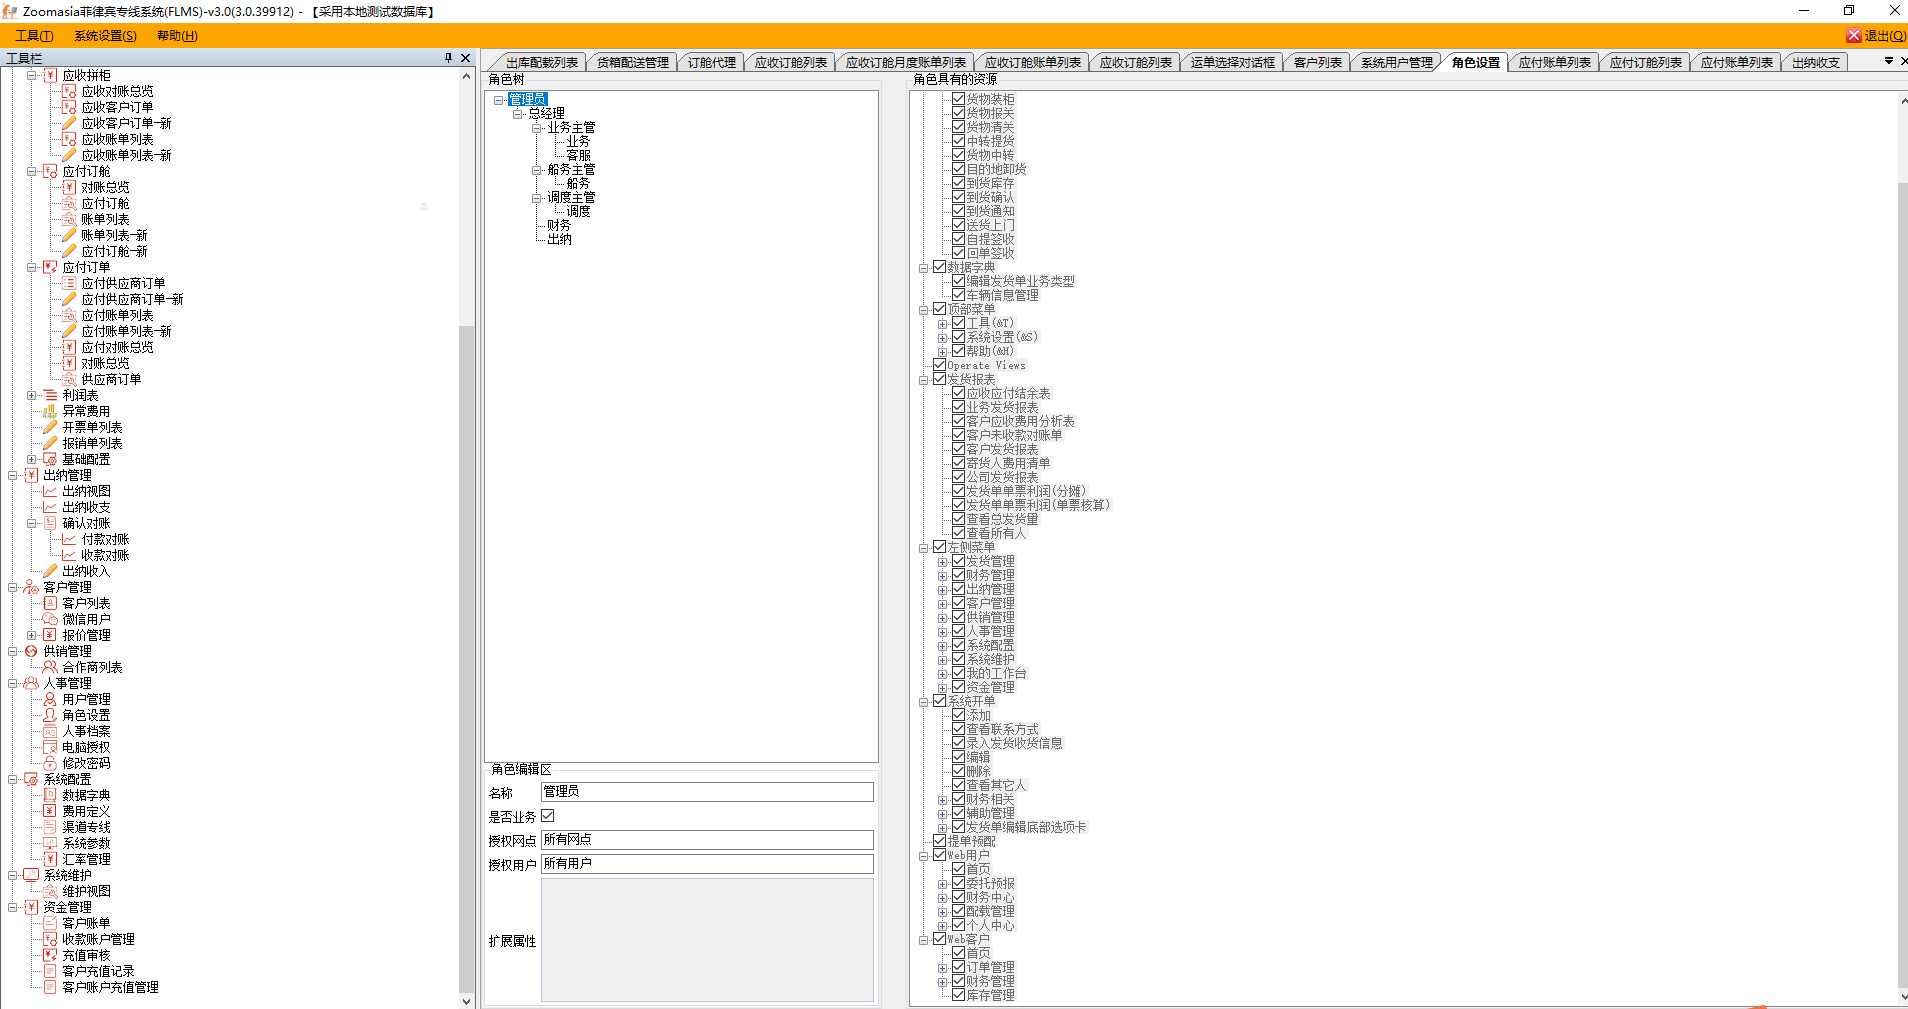The image size is (1908, 1009).
Task: Select the 财务 role in role tree
Action: [x=558, y=225]
